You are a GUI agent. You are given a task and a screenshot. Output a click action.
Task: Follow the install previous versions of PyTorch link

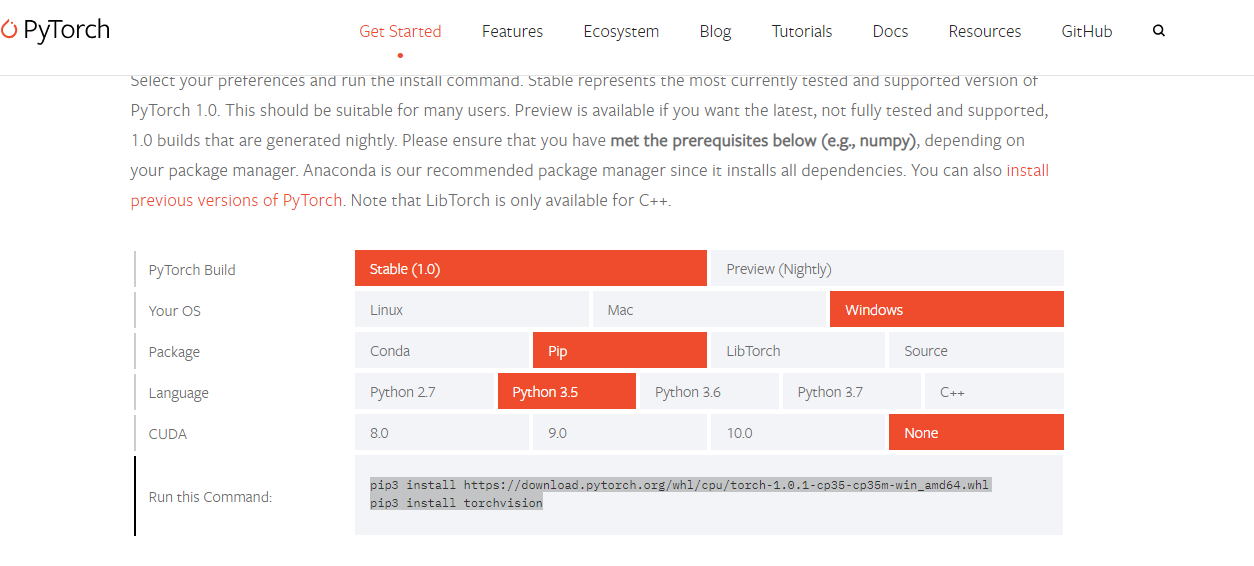pyautogui.click(x=236, y=200)
